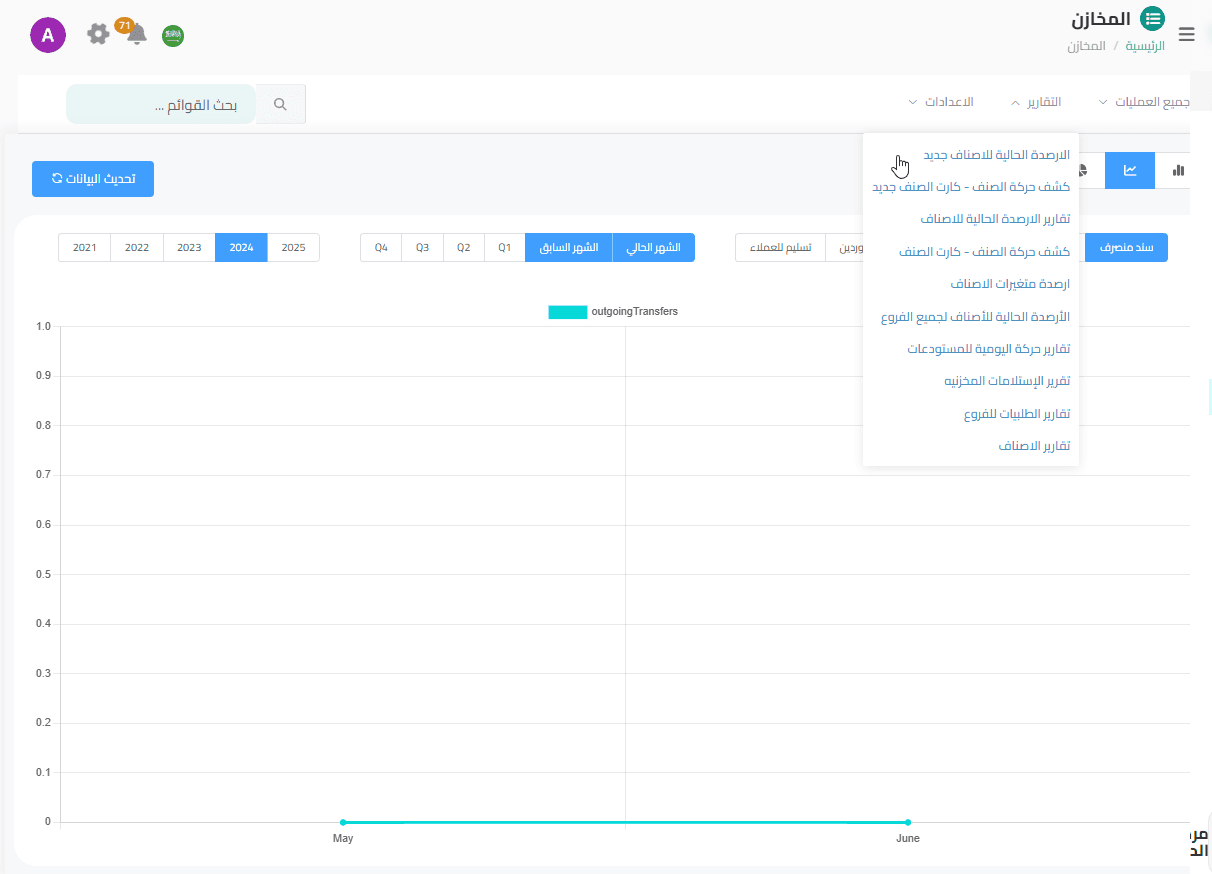Switch to bar chart view
Image resolution: width=1212 pixels, height=874 pixels.
[1178, 171]
